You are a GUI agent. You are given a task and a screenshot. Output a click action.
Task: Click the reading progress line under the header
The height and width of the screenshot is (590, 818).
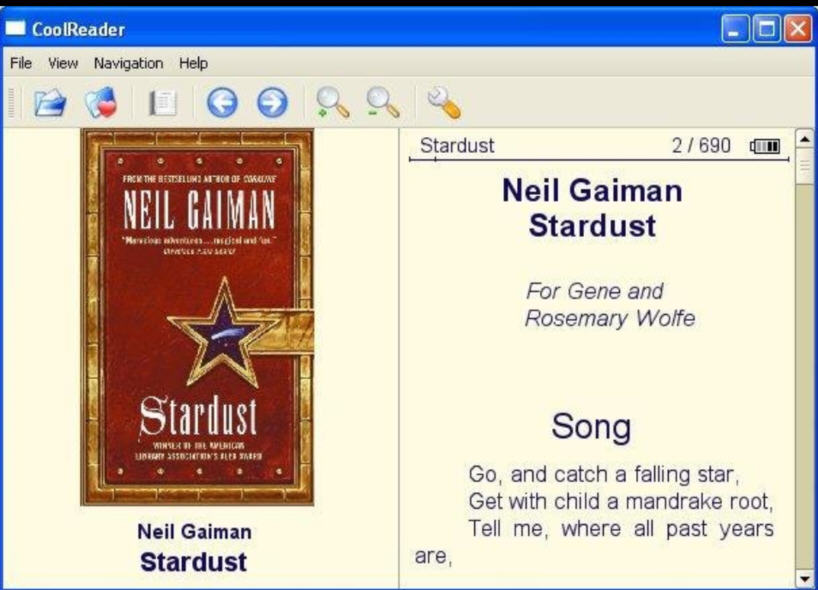pyautogui.click(x=599, y=160)
